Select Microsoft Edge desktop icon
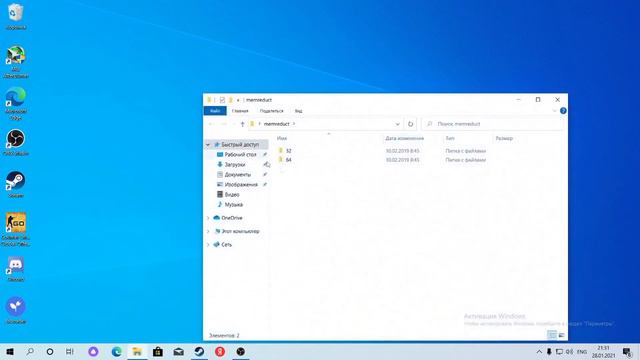640x360 pixels. coord(16,103)
